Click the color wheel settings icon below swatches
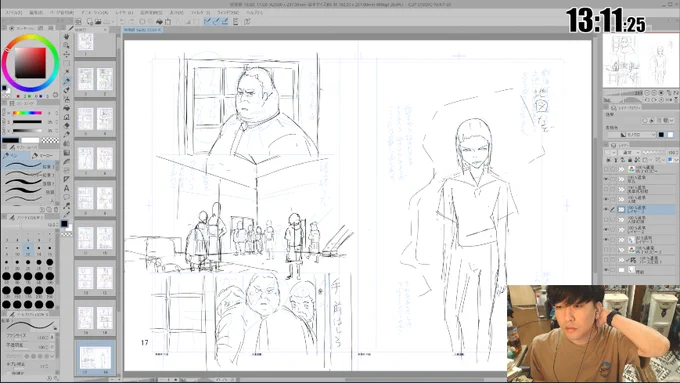The width and height of the screenshot is (680, 383). point(56,95)
